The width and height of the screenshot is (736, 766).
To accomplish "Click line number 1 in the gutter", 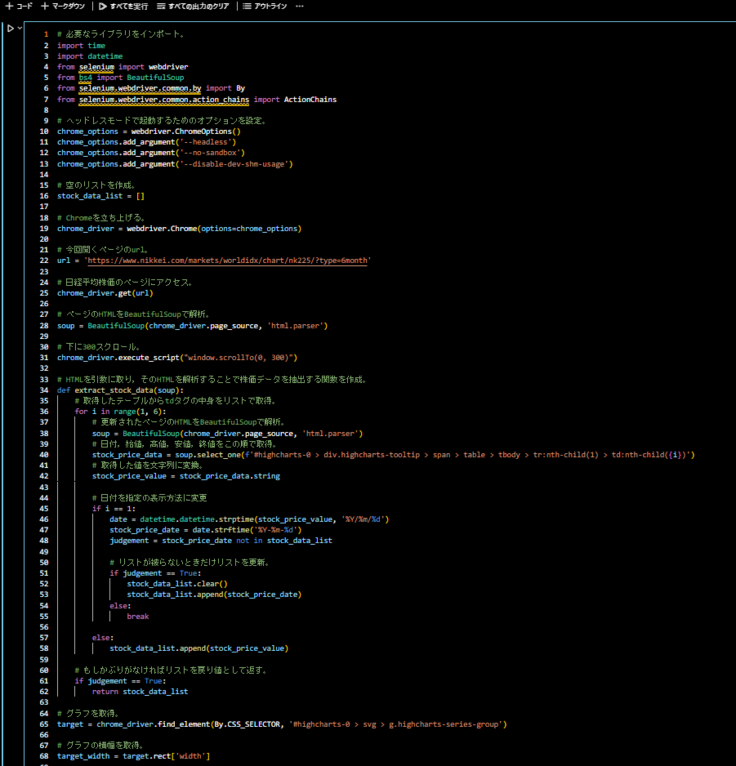I will click(45, 34).
